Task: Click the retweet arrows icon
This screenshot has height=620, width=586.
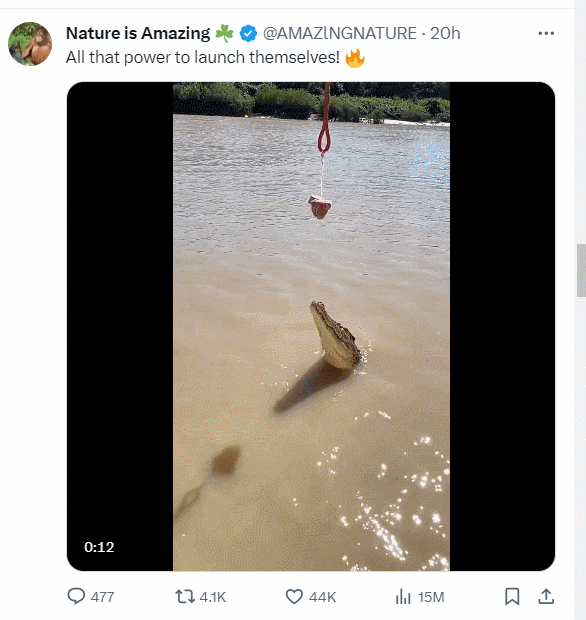Action: coord(185,596)
